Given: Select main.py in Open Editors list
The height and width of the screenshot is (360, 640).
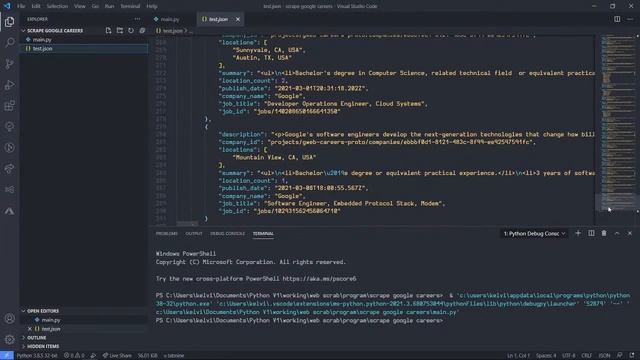Looking at the screenshot, I should pos(84,320).
